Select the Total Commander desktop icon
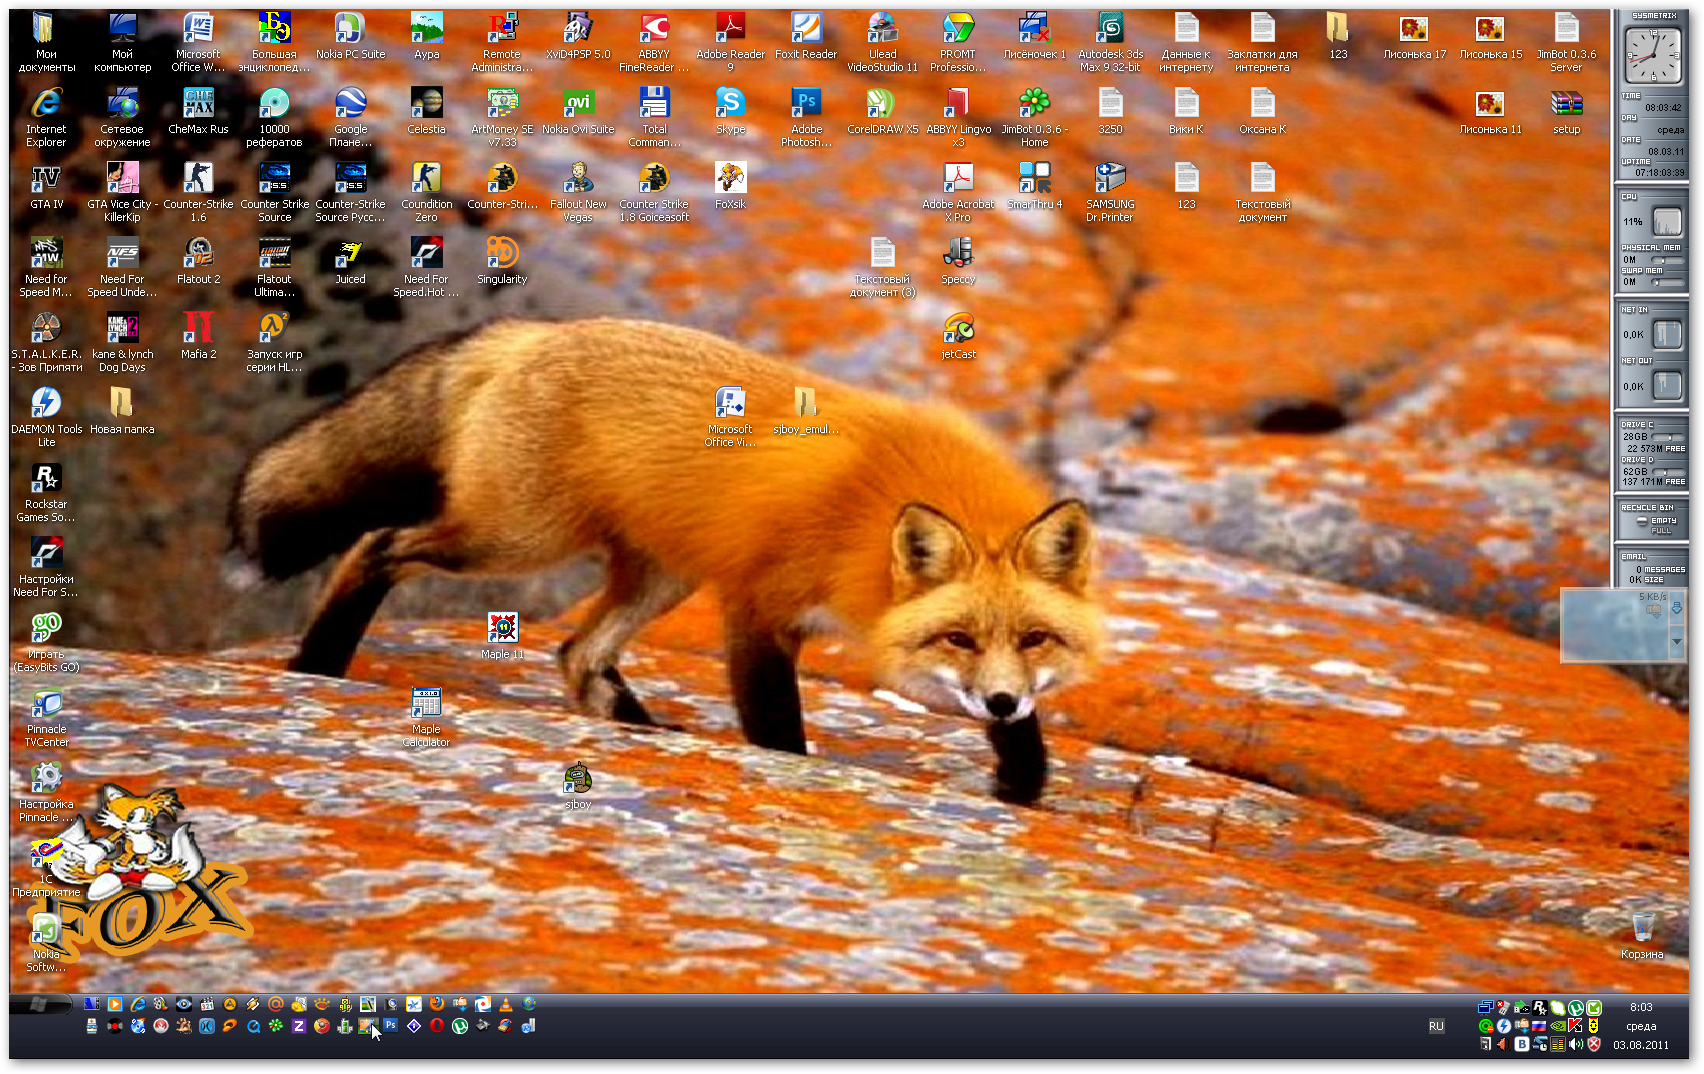This screenshot has height=1074, width=1704. (654, 104)
